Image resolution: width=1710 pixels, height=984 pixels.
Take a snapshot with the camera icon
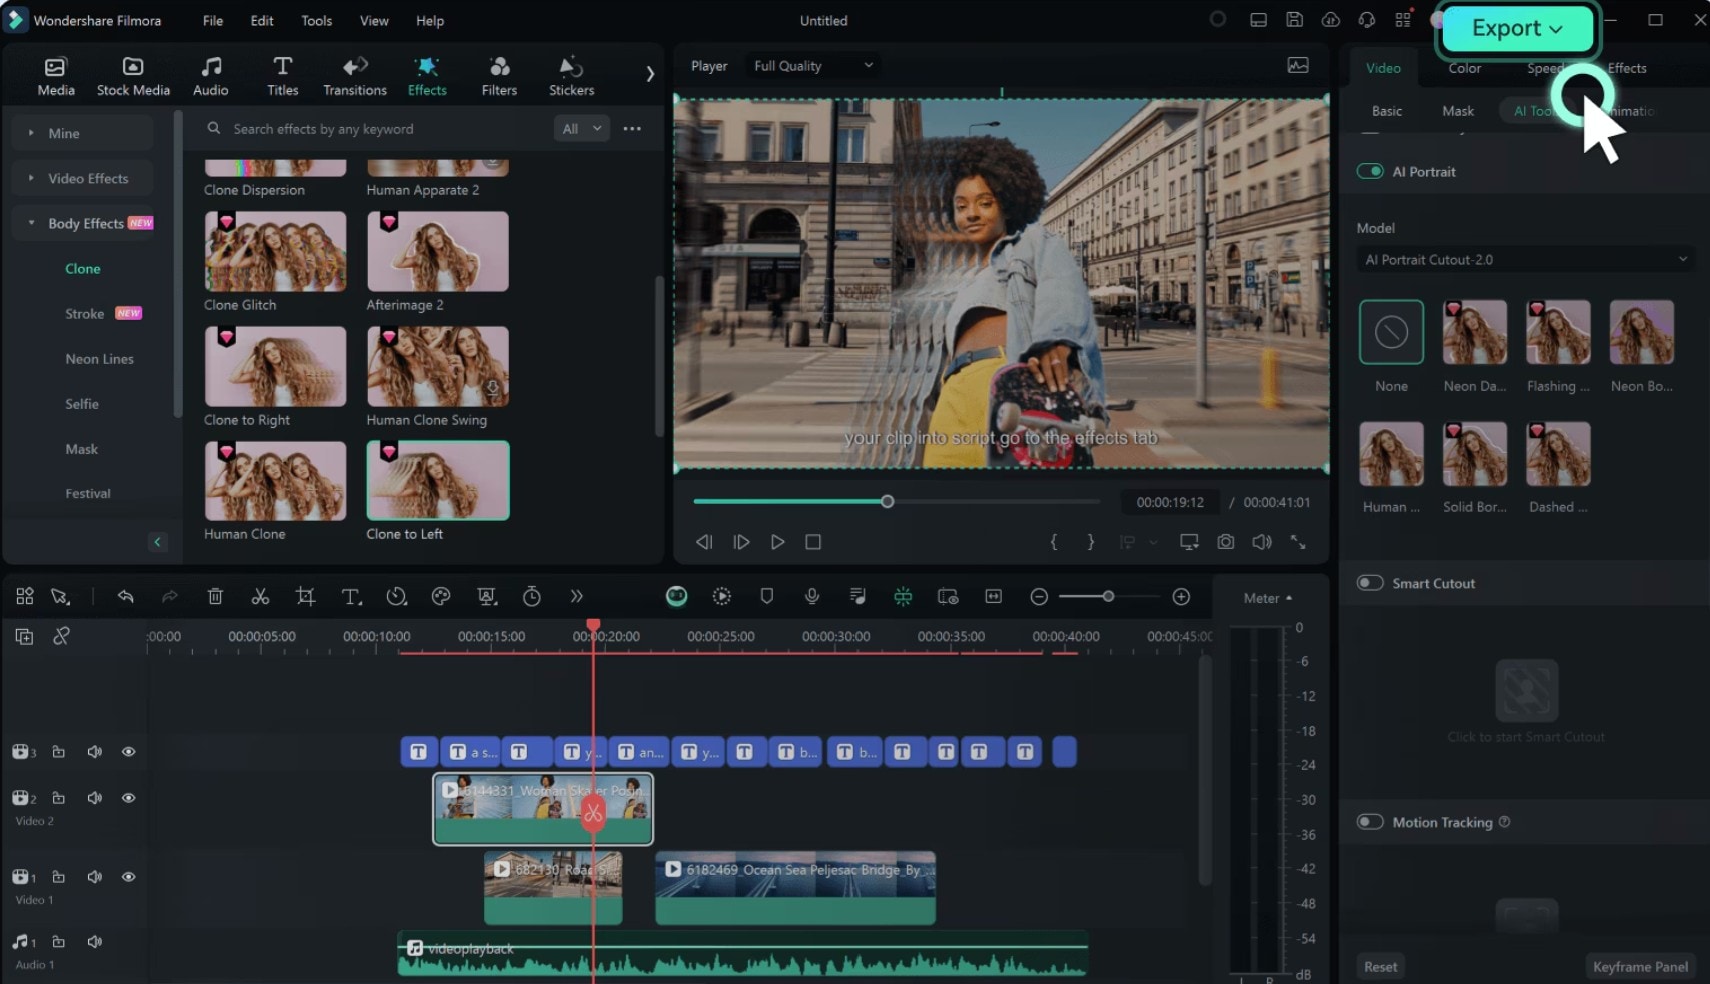coord(1226,541)
